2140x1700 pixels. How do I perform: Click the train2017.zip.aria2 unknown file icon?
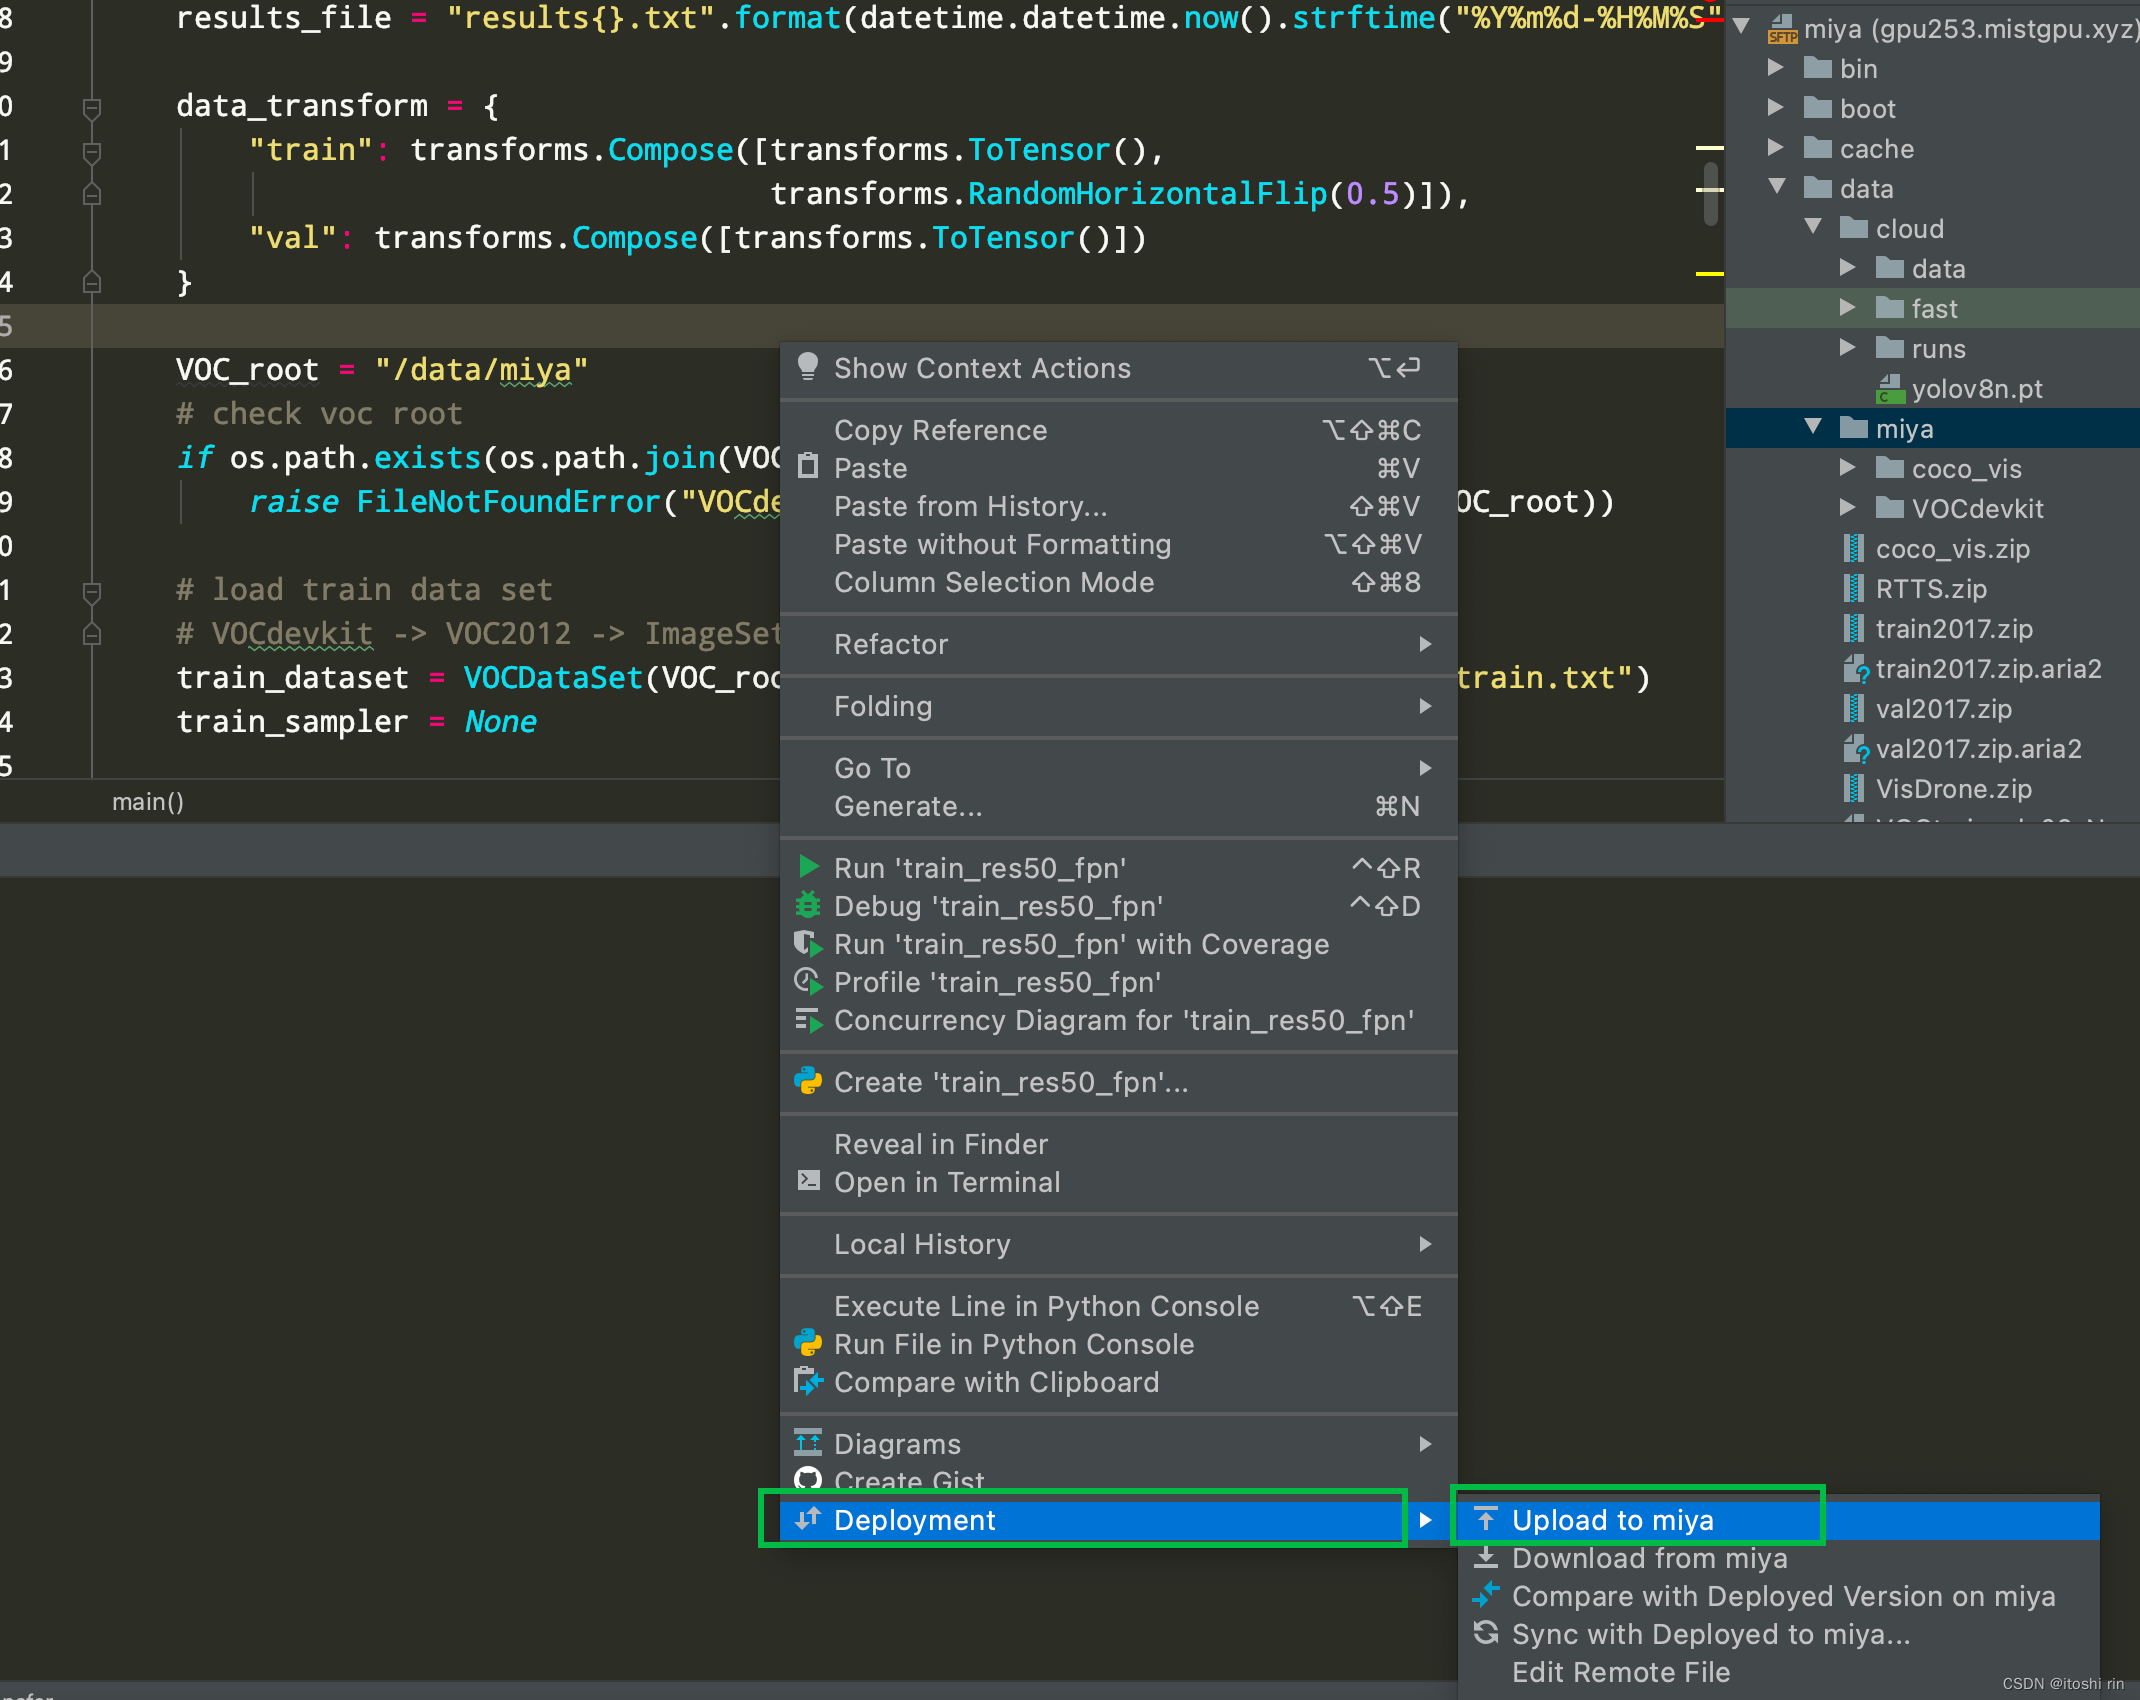tap(1855, 668)
